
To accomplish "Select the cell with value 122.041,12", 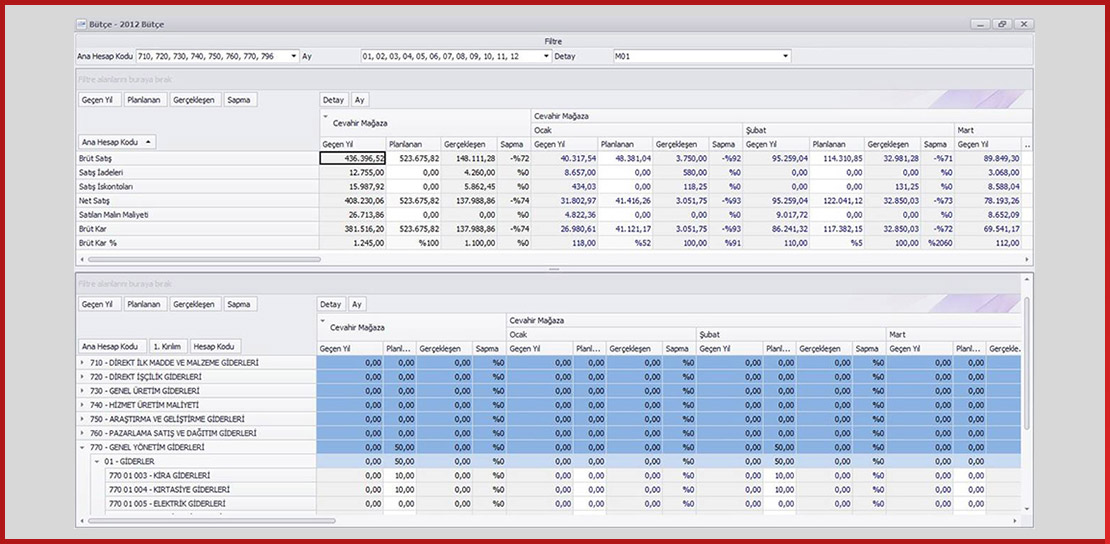I will [x=837, y=200].
